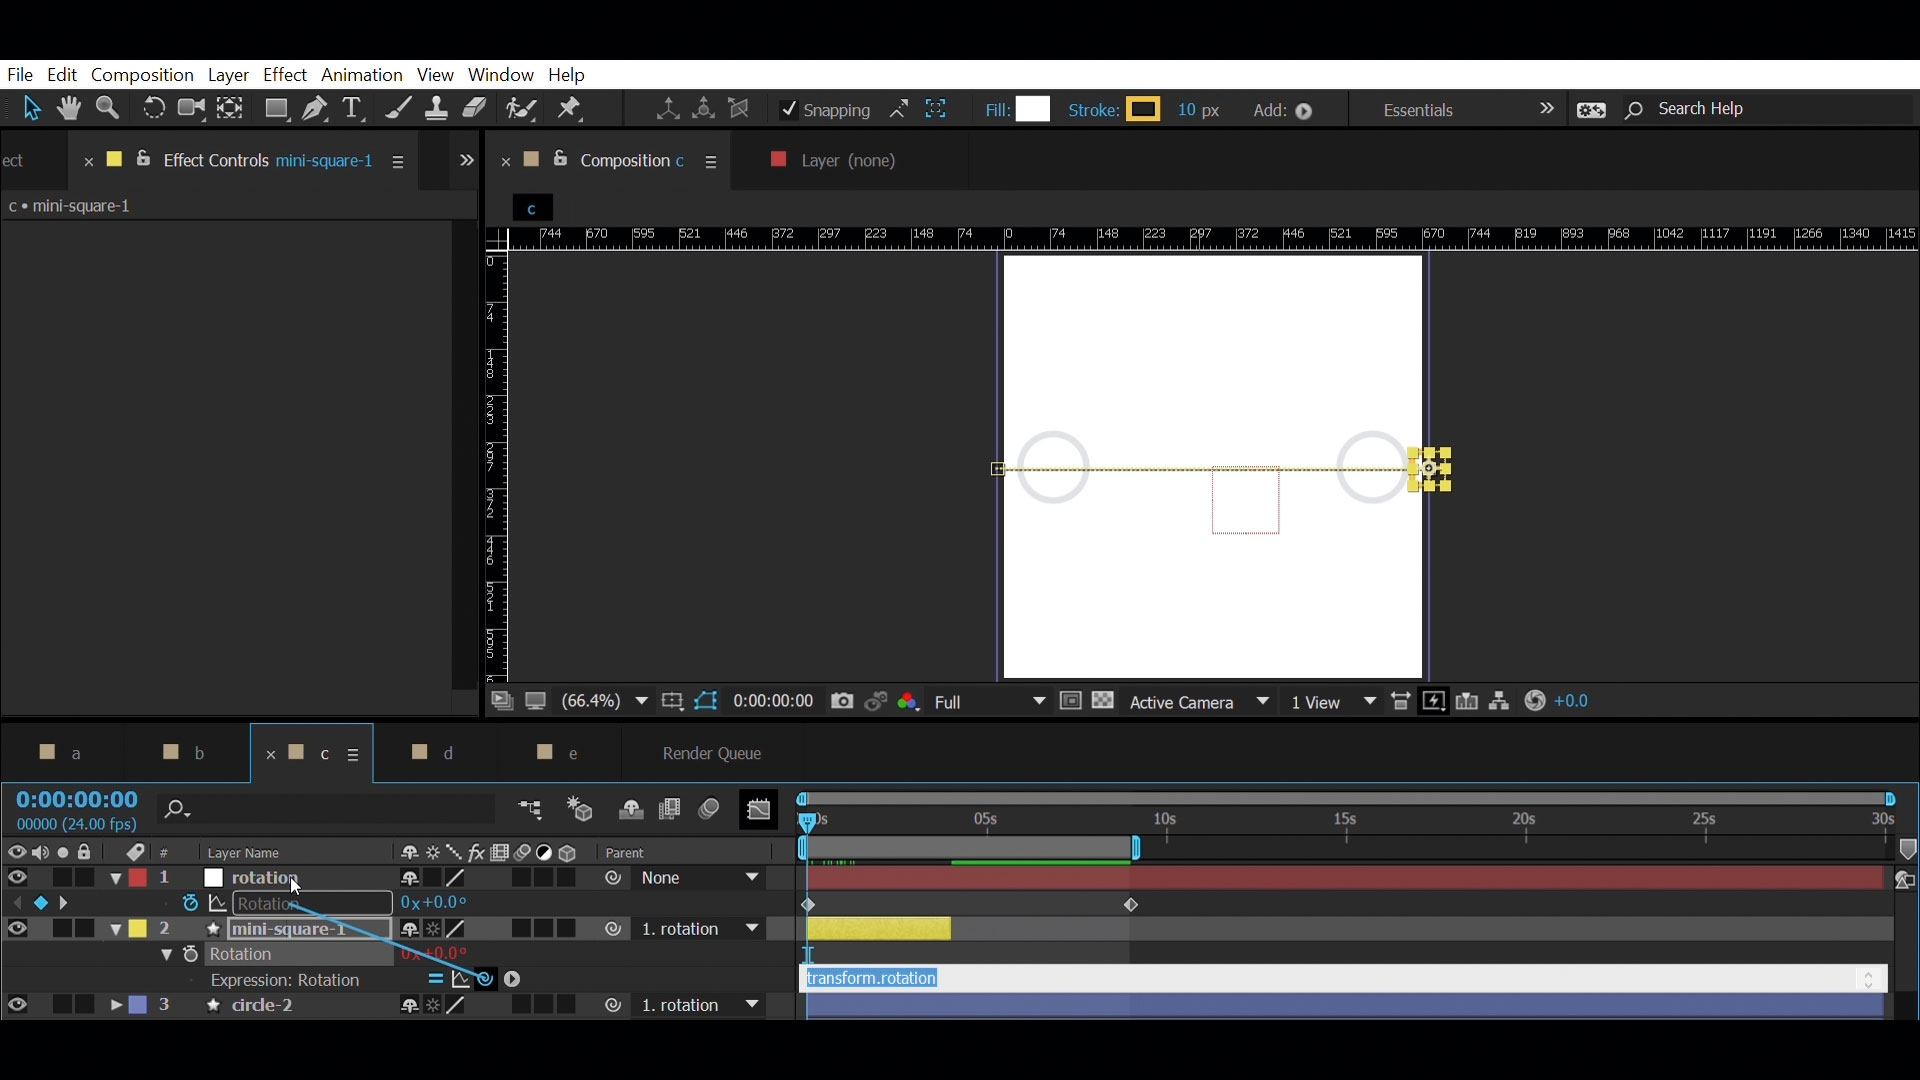Select the Rotation tool
The height and width of the screenshot is (1080, 1920).
click(x=153, y=109)
